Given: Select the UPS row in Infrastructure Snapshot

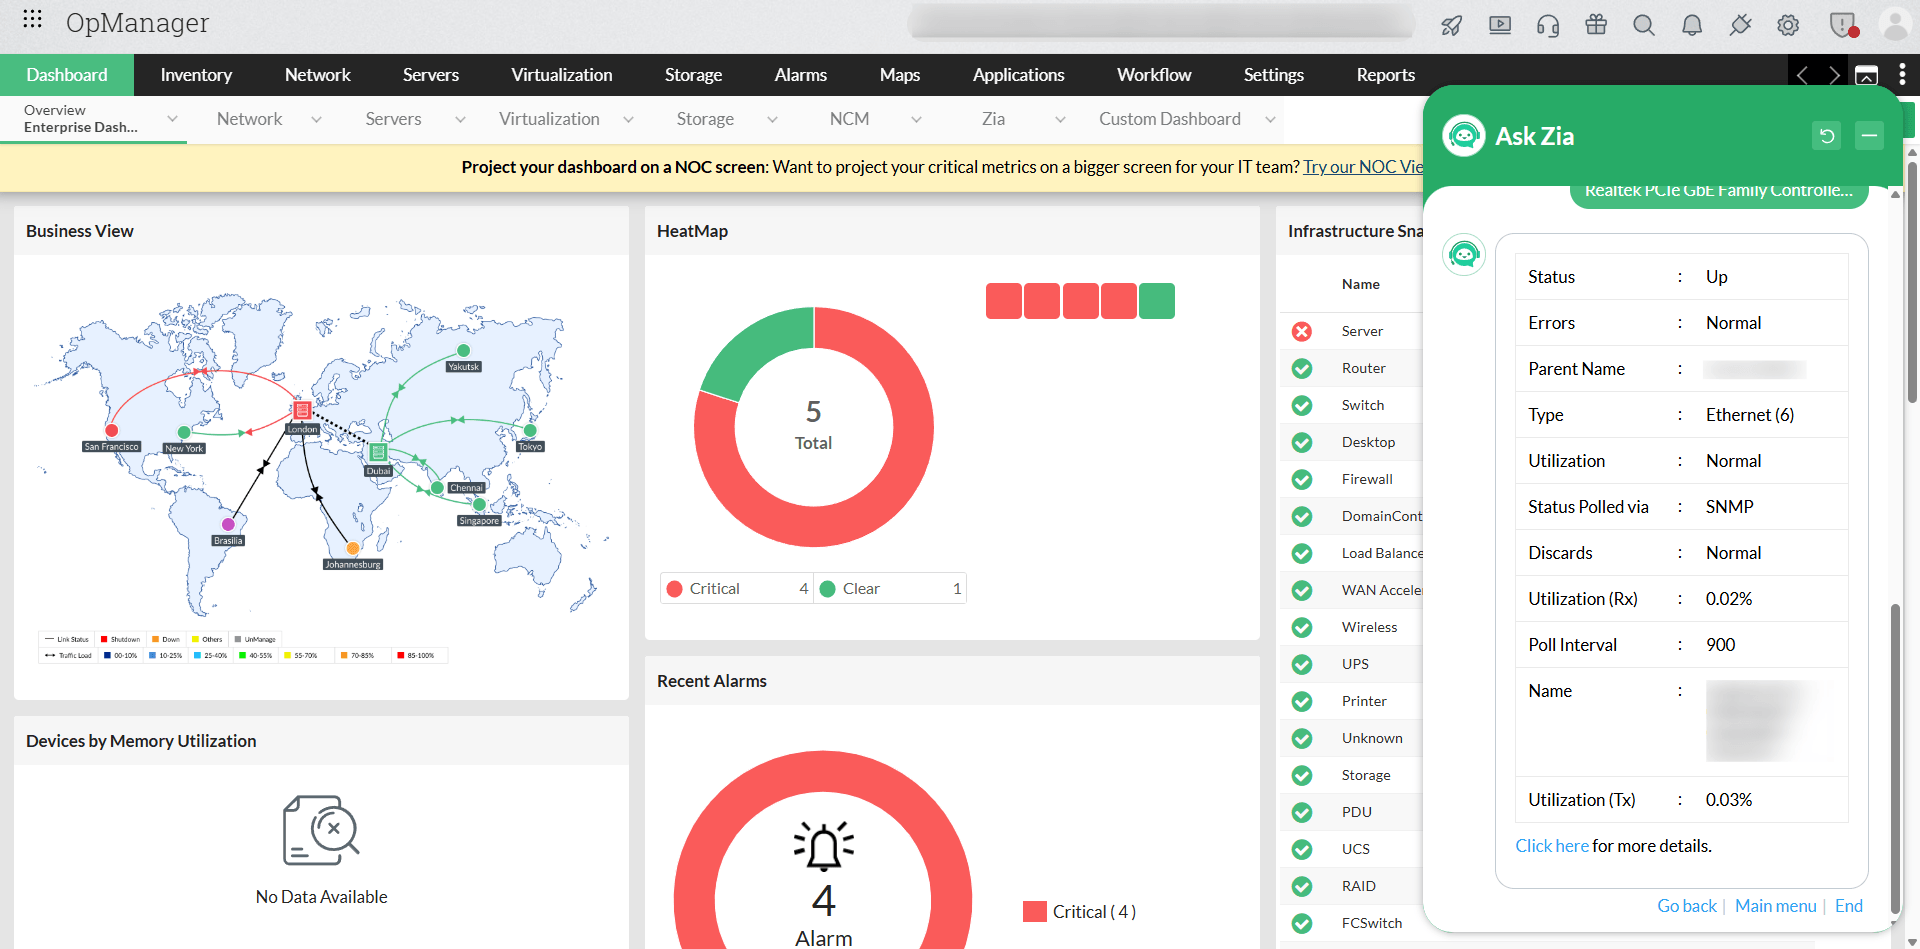Looking at the screenshot, I should point(1352,664).
